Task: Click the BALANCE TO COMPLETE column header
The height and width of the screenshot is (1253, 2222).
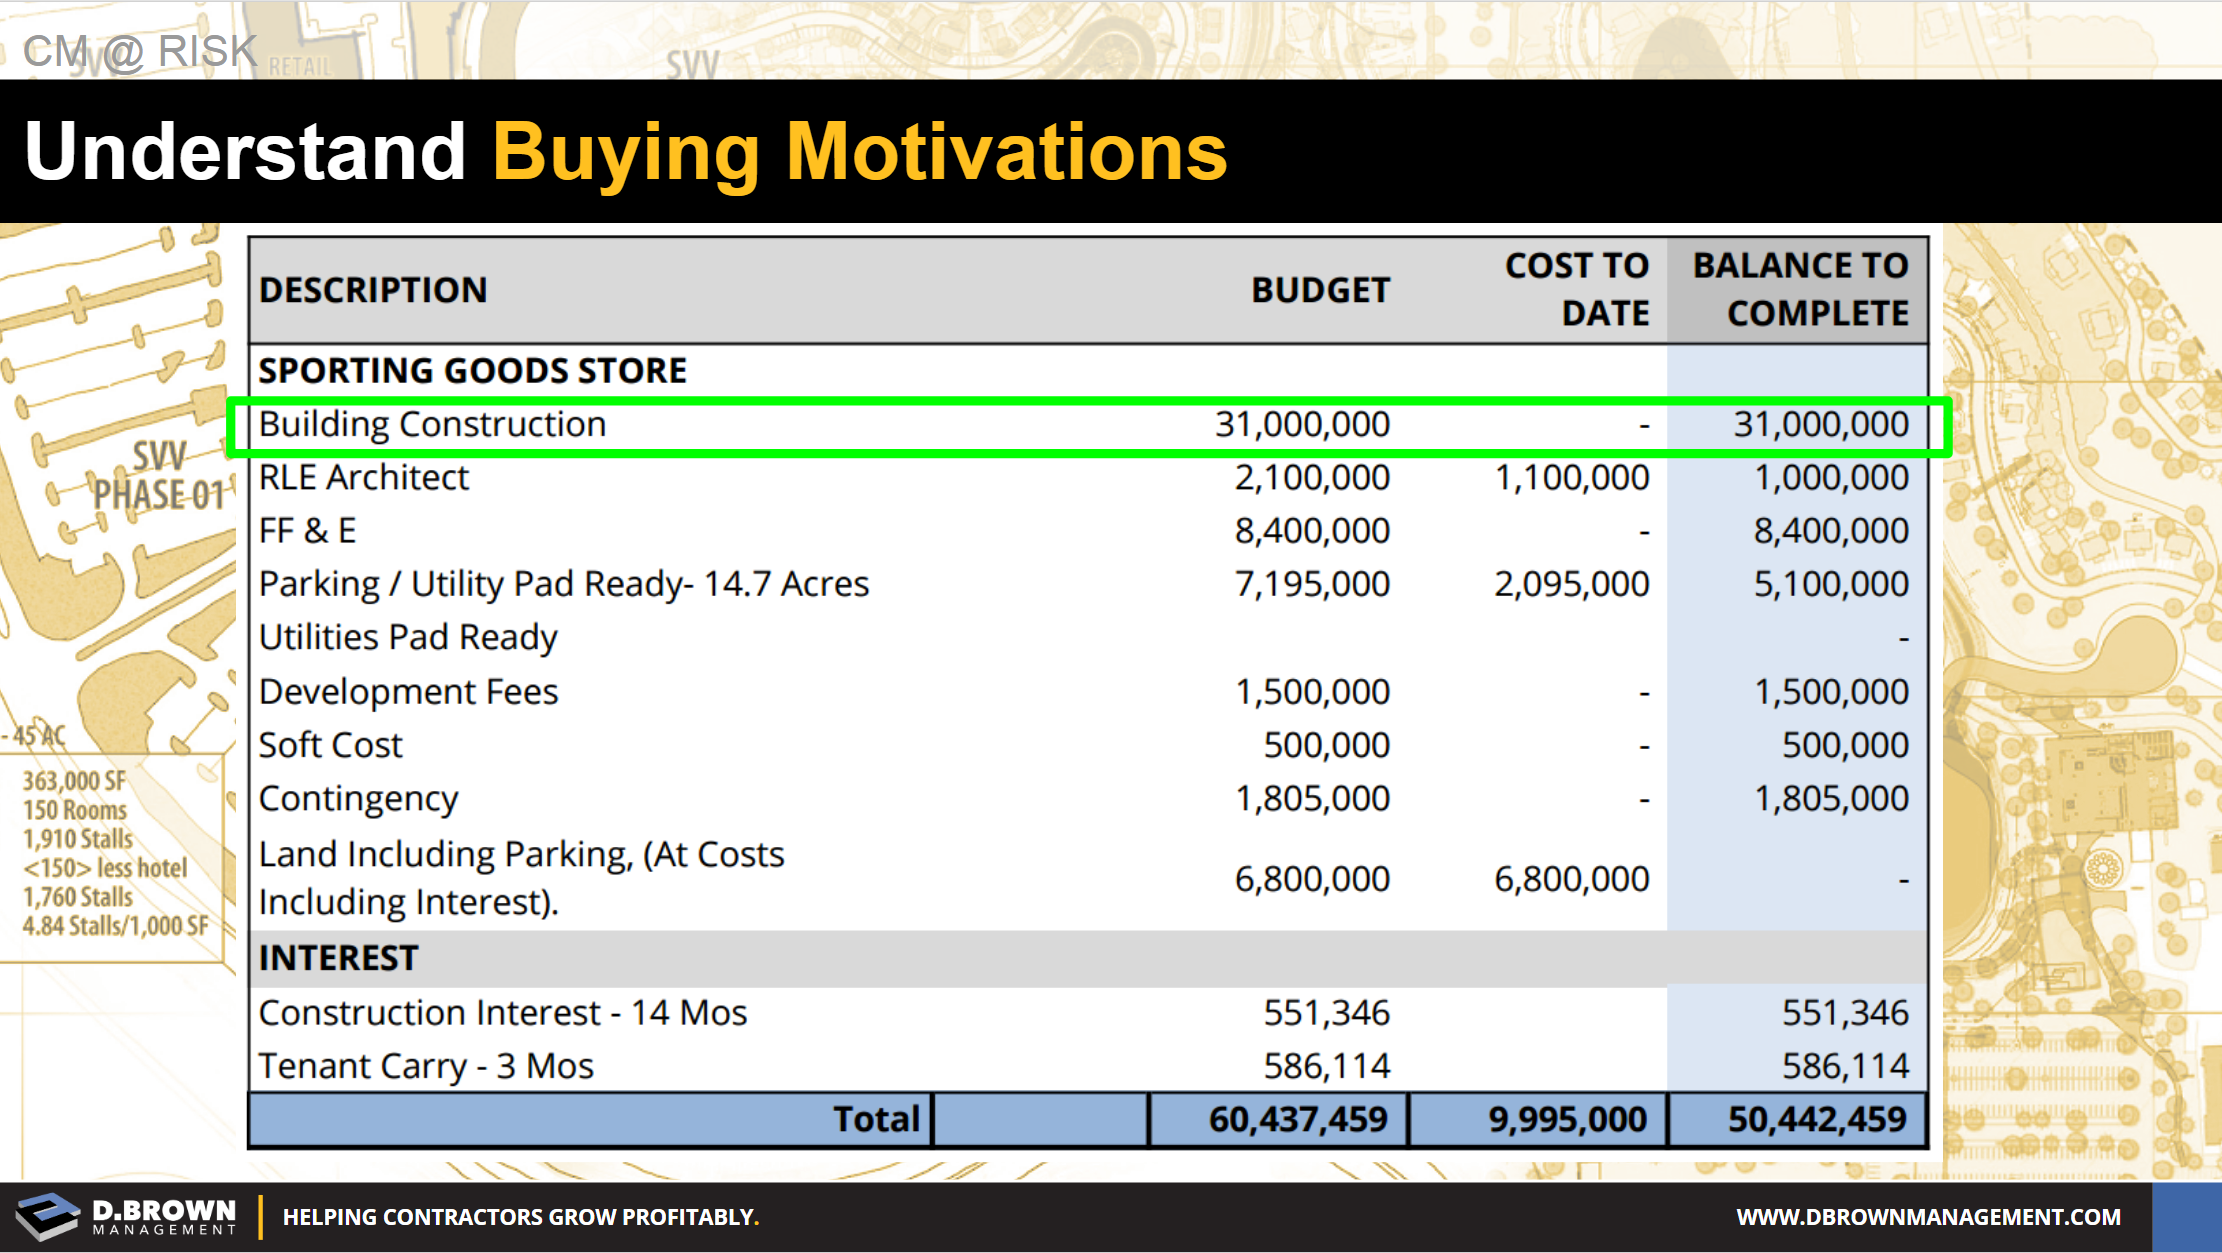Action: coord(1800,290)
